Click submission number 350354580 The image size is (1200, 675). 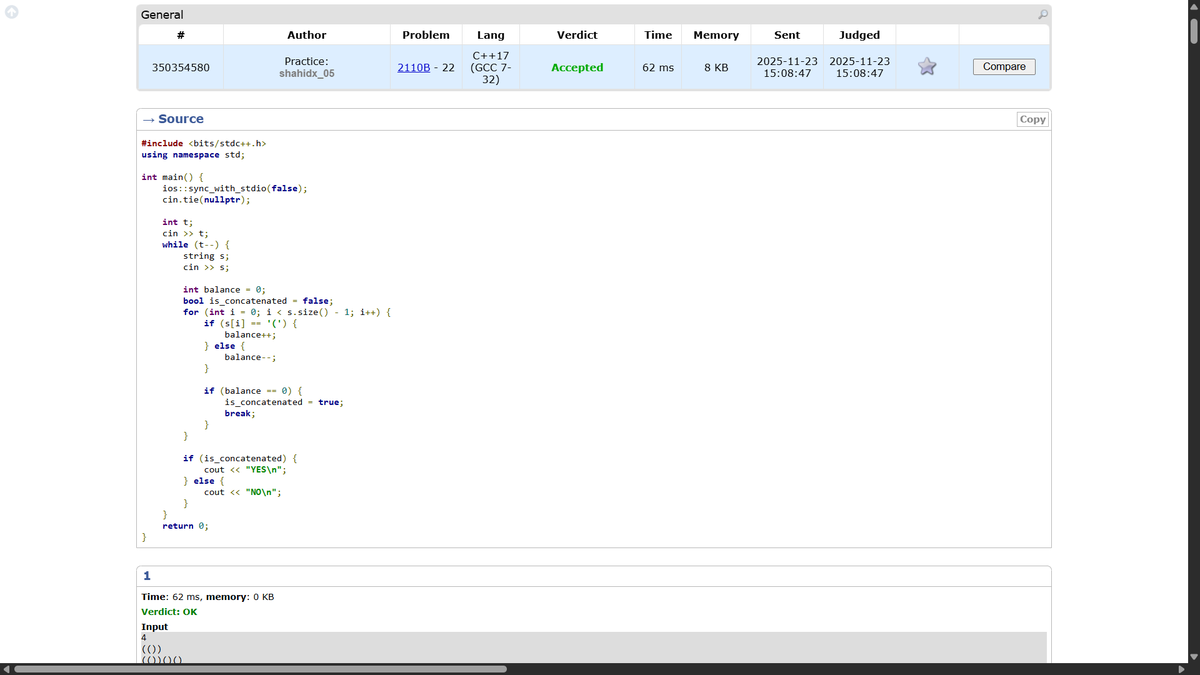[x=180, y=68]
